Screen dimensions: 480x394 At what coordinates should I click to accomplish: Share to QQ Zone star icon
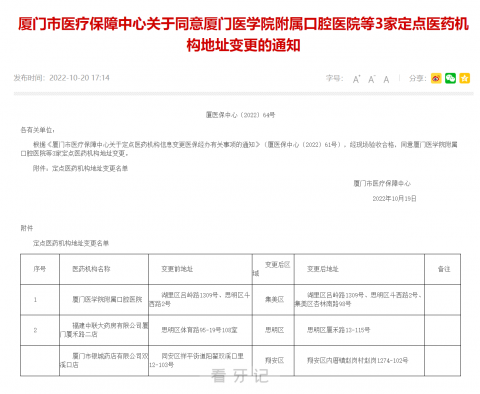465,78
